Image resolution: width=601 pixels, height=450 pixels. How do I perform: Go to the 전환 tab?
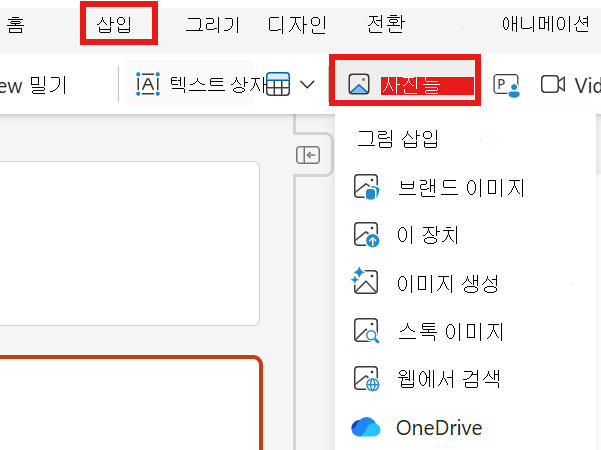386,24
